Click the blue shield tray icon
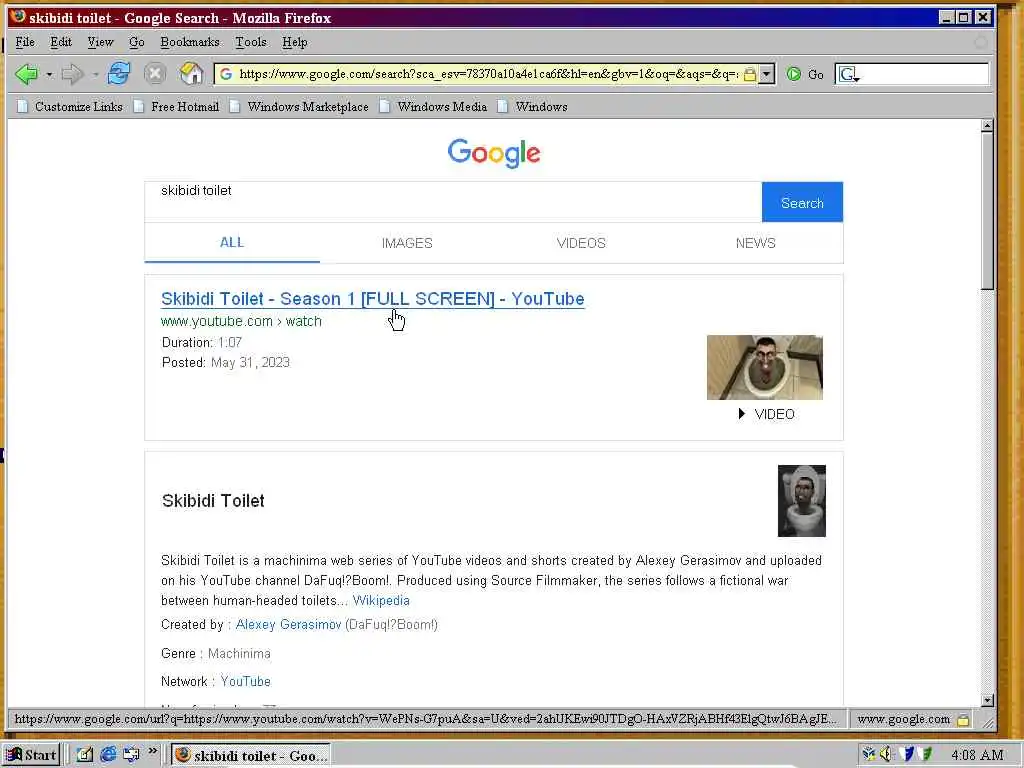1024x768 pixels. point(906,754)
